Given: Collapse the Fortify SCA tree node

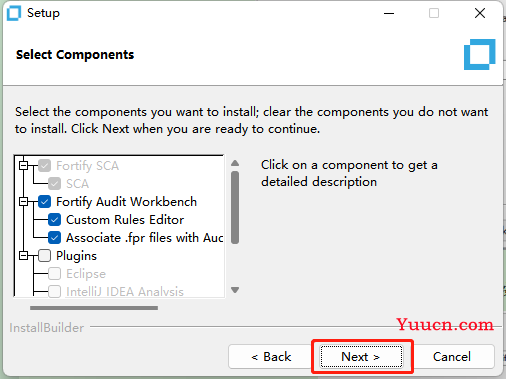Looking at the screenshot, I should [23, 165].
